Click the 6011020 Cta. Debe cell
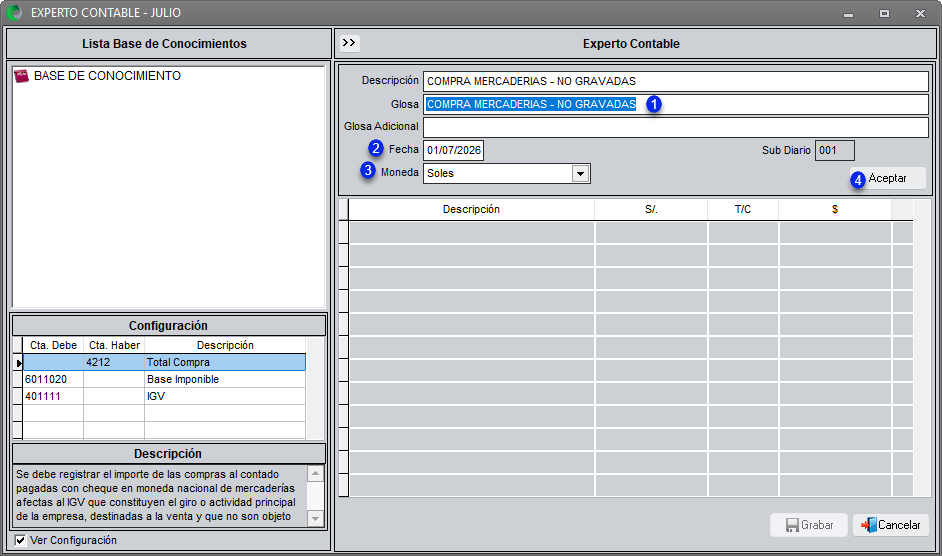Screen dimensions: 942x556 point(53,379)
